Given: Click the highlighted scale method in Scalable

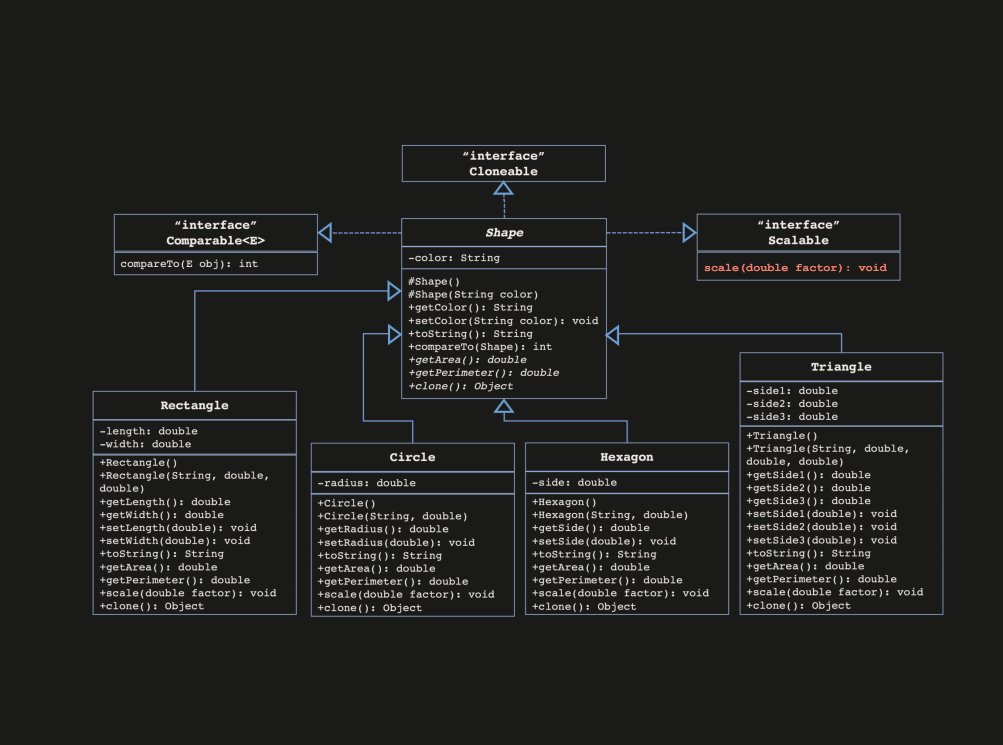Looking at the screenshot, I should (x=797, y=267).
